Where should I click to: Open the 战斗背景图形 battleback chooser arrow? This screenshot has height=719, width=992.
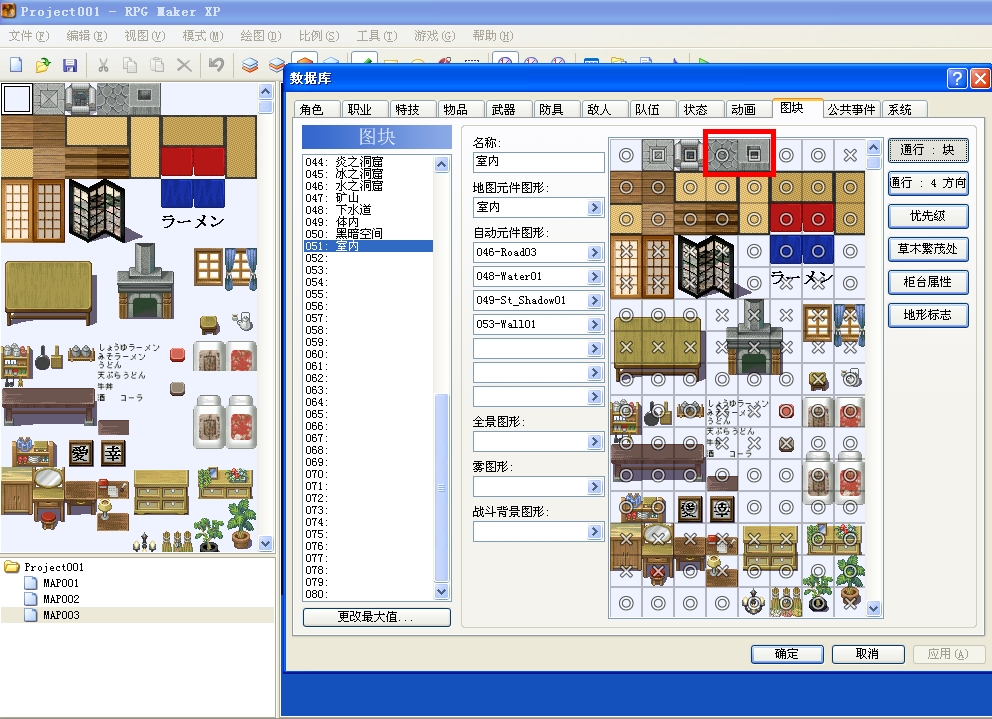pyautogui.click(x=594, y=532)
